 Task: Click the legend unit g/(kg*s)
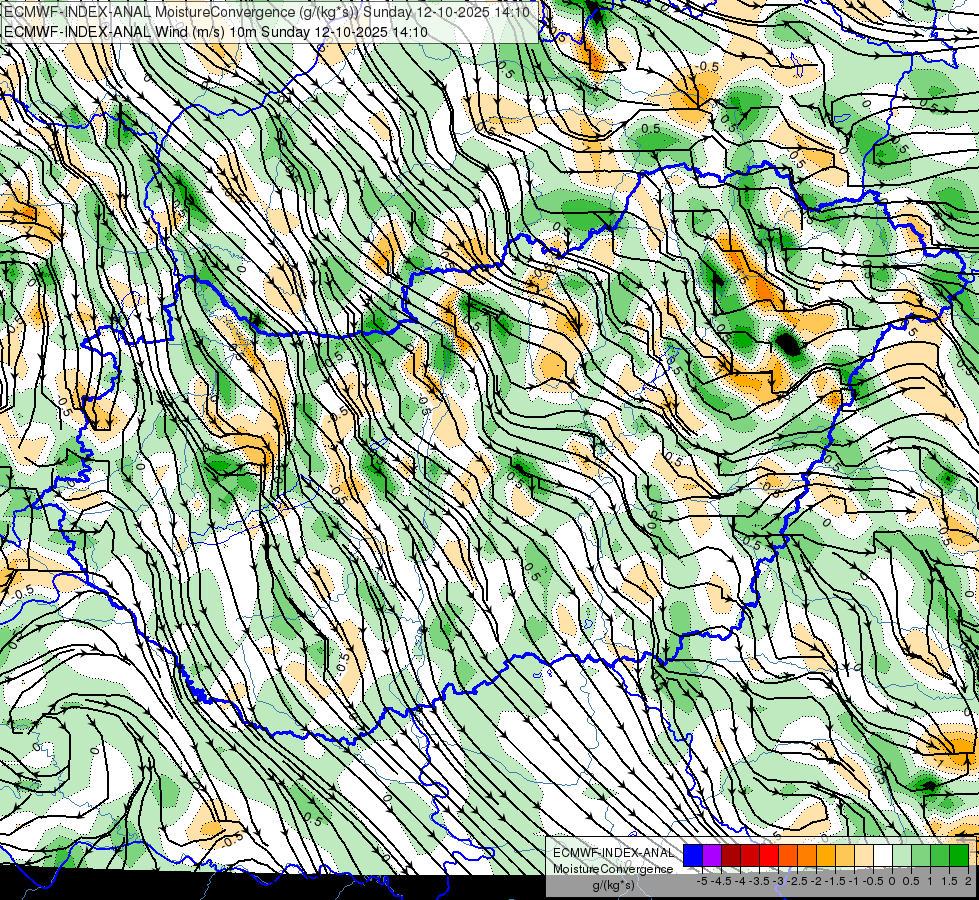(613, 885)
